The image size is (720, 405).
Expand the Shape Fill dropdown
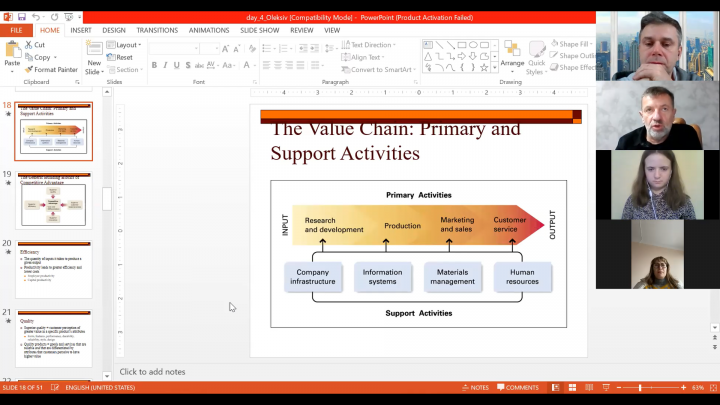(573, 44)
